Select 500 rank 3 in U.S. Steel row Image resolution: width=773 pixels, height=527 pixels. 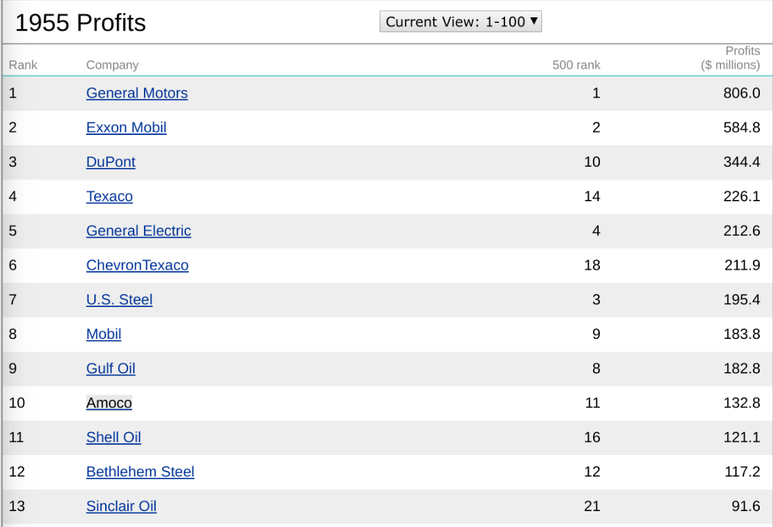click(596, 300)
